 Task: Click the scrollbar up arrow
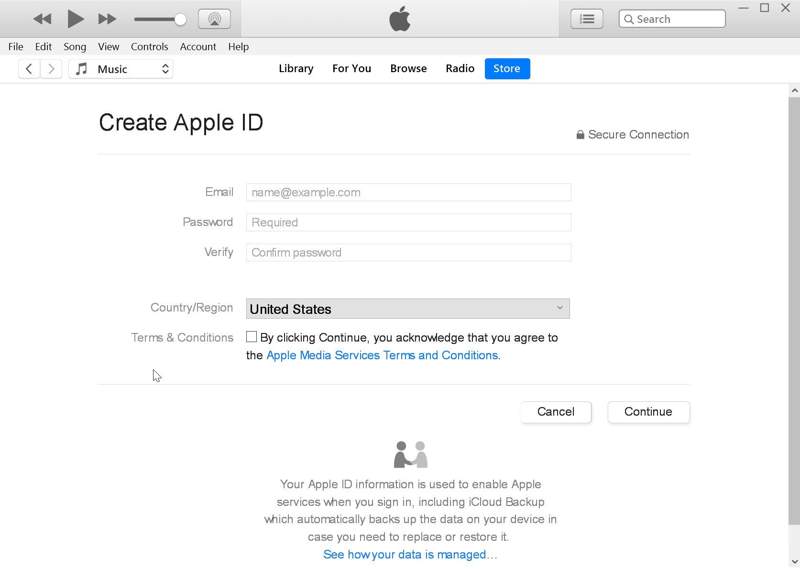(794, 91)
